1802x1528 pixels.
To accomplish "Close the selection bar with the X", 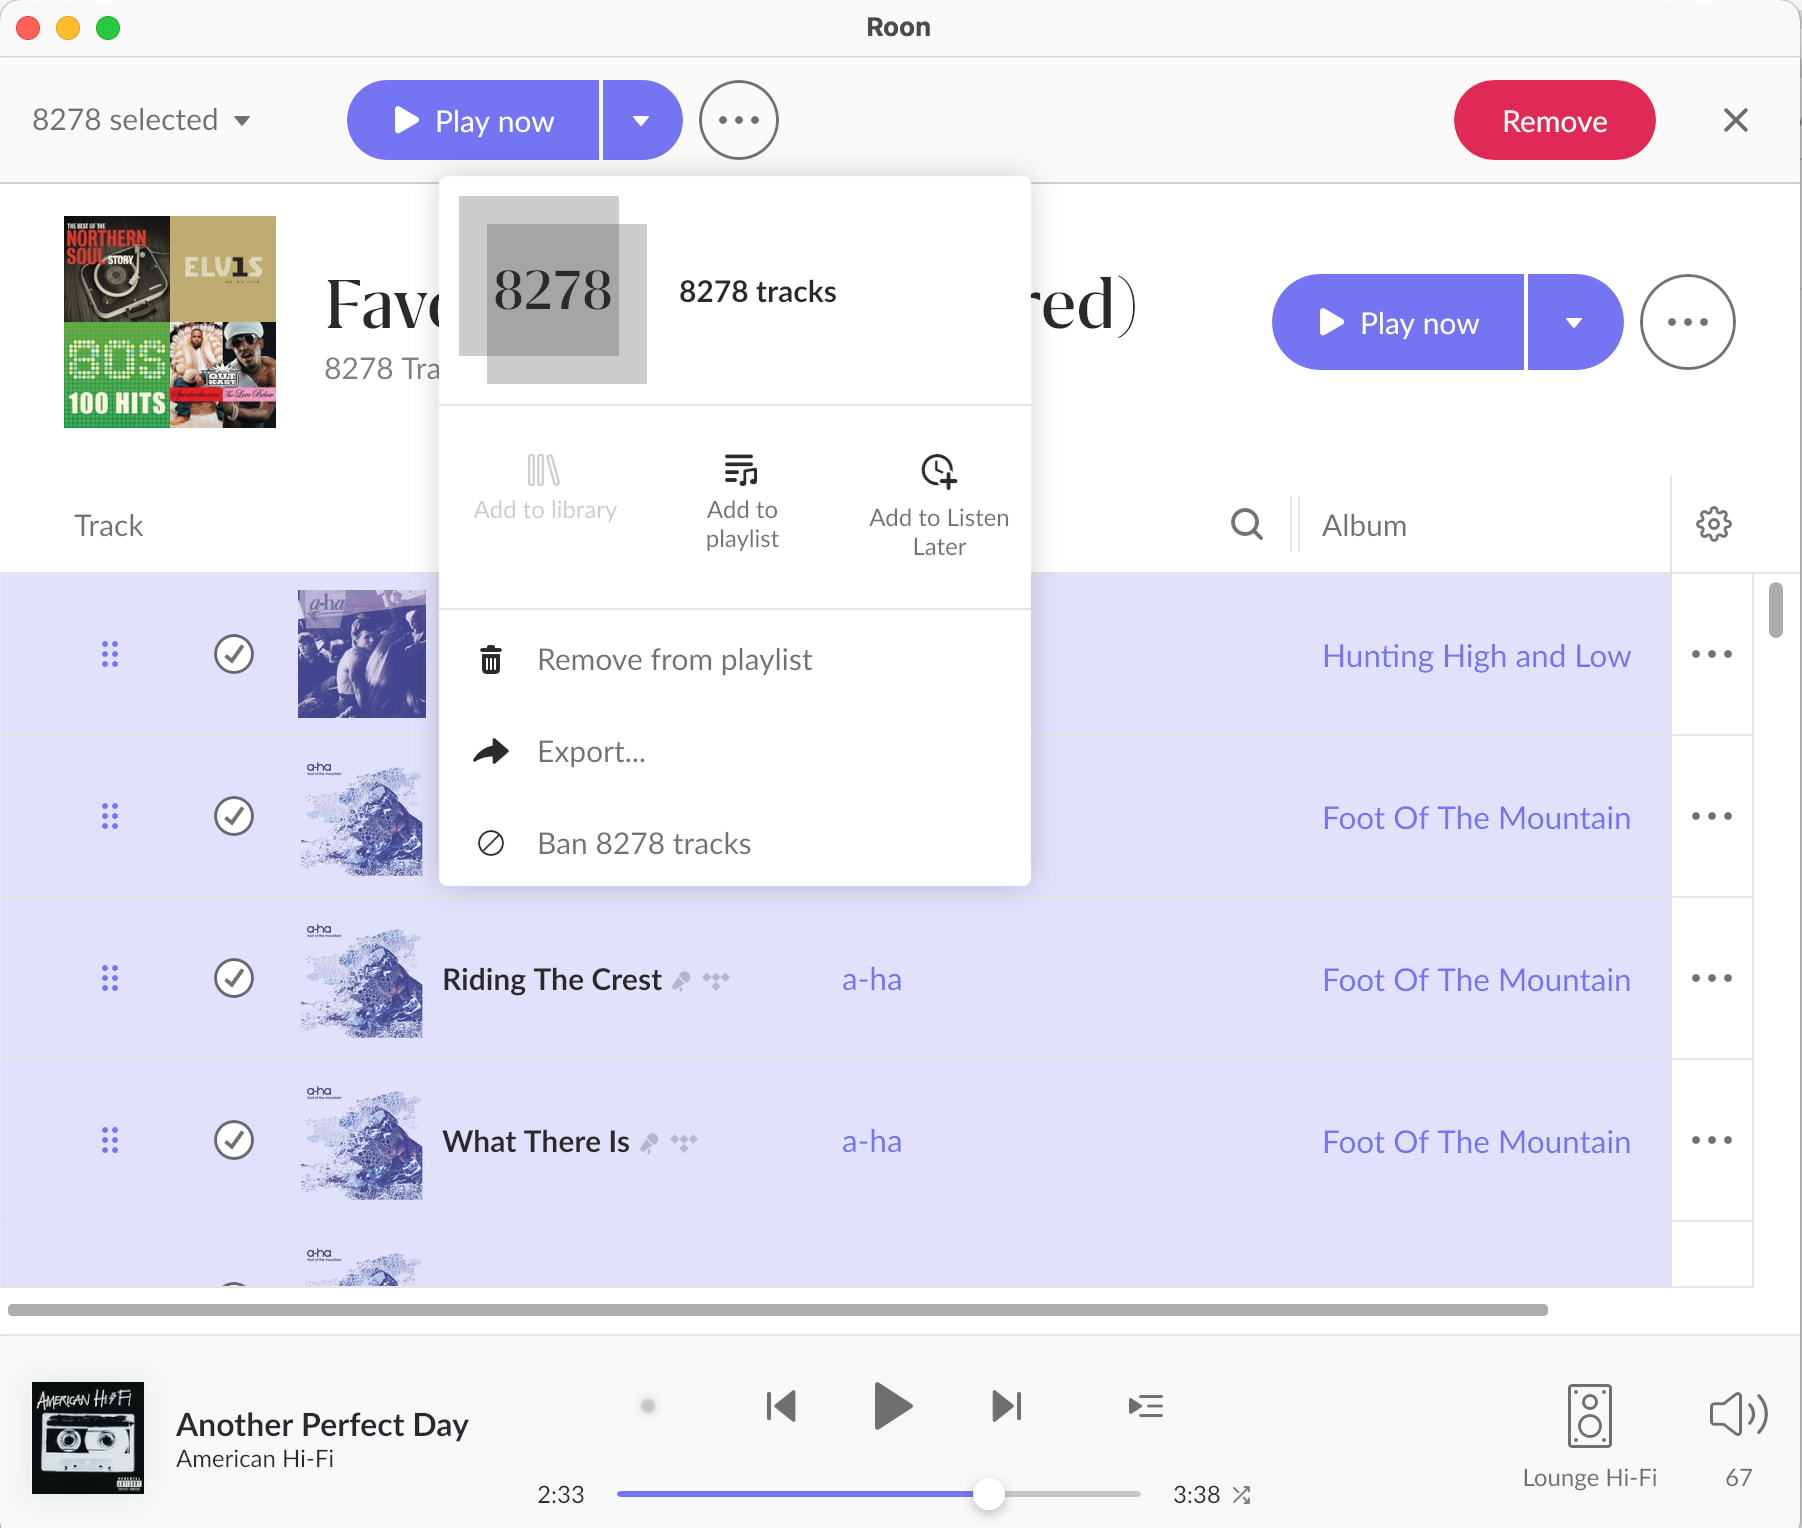I will click(x=1735, y=120).
